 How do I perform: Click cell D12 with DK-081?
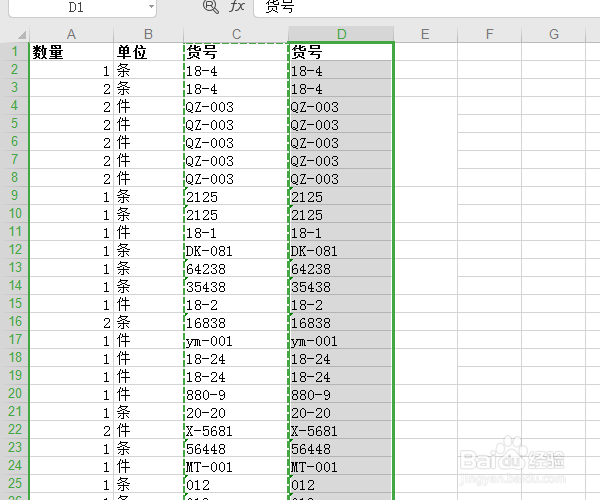click(x=341, y=250)
